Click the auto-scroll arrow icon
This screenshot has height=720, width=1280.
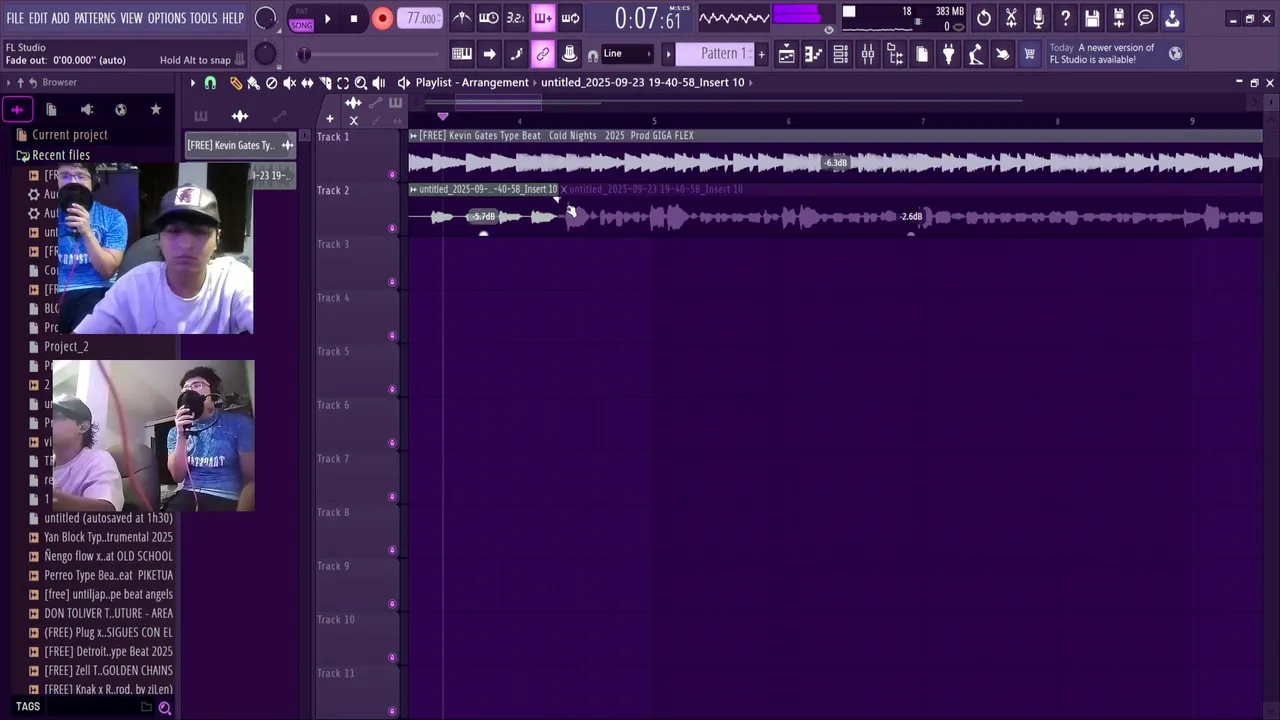click(489, 54)
